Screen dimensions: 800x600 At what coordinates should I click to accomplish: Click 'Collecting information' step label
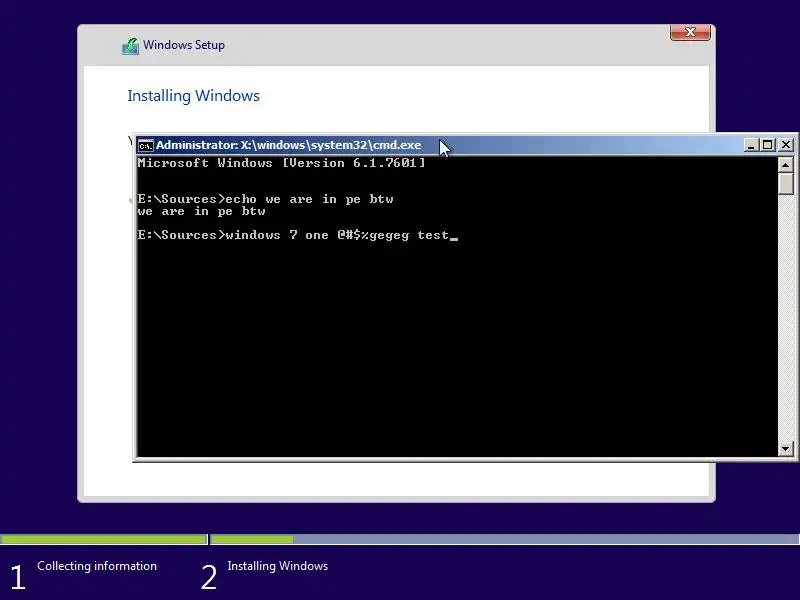point(97,566)
